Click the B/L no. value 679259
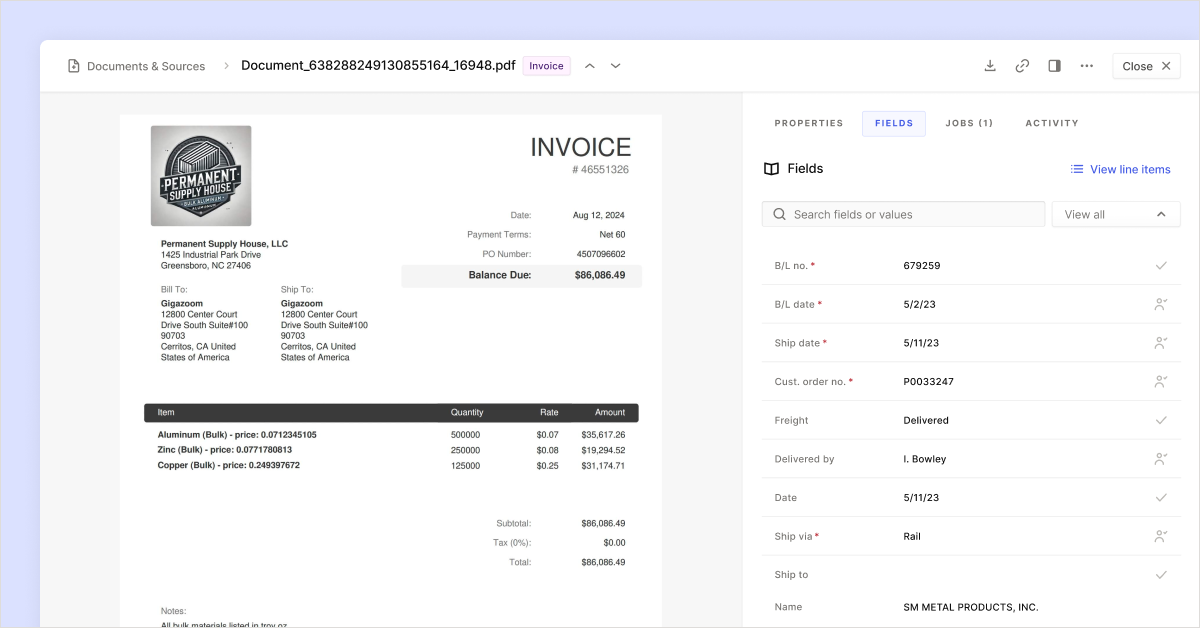Image resolution: width=1200 pixels, height=628 pixels. click(922, 266)
